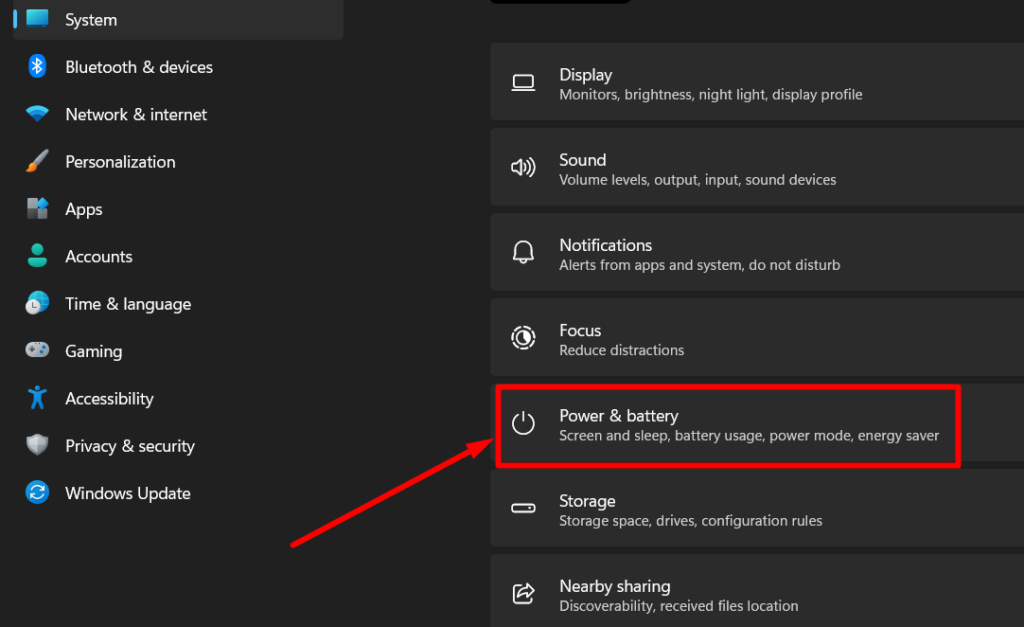The width and height of the screenshot is (1024, 627).
Task: Click the Wi-Fi Network icon
Action: pyautogui.click(x=37, y=114)
